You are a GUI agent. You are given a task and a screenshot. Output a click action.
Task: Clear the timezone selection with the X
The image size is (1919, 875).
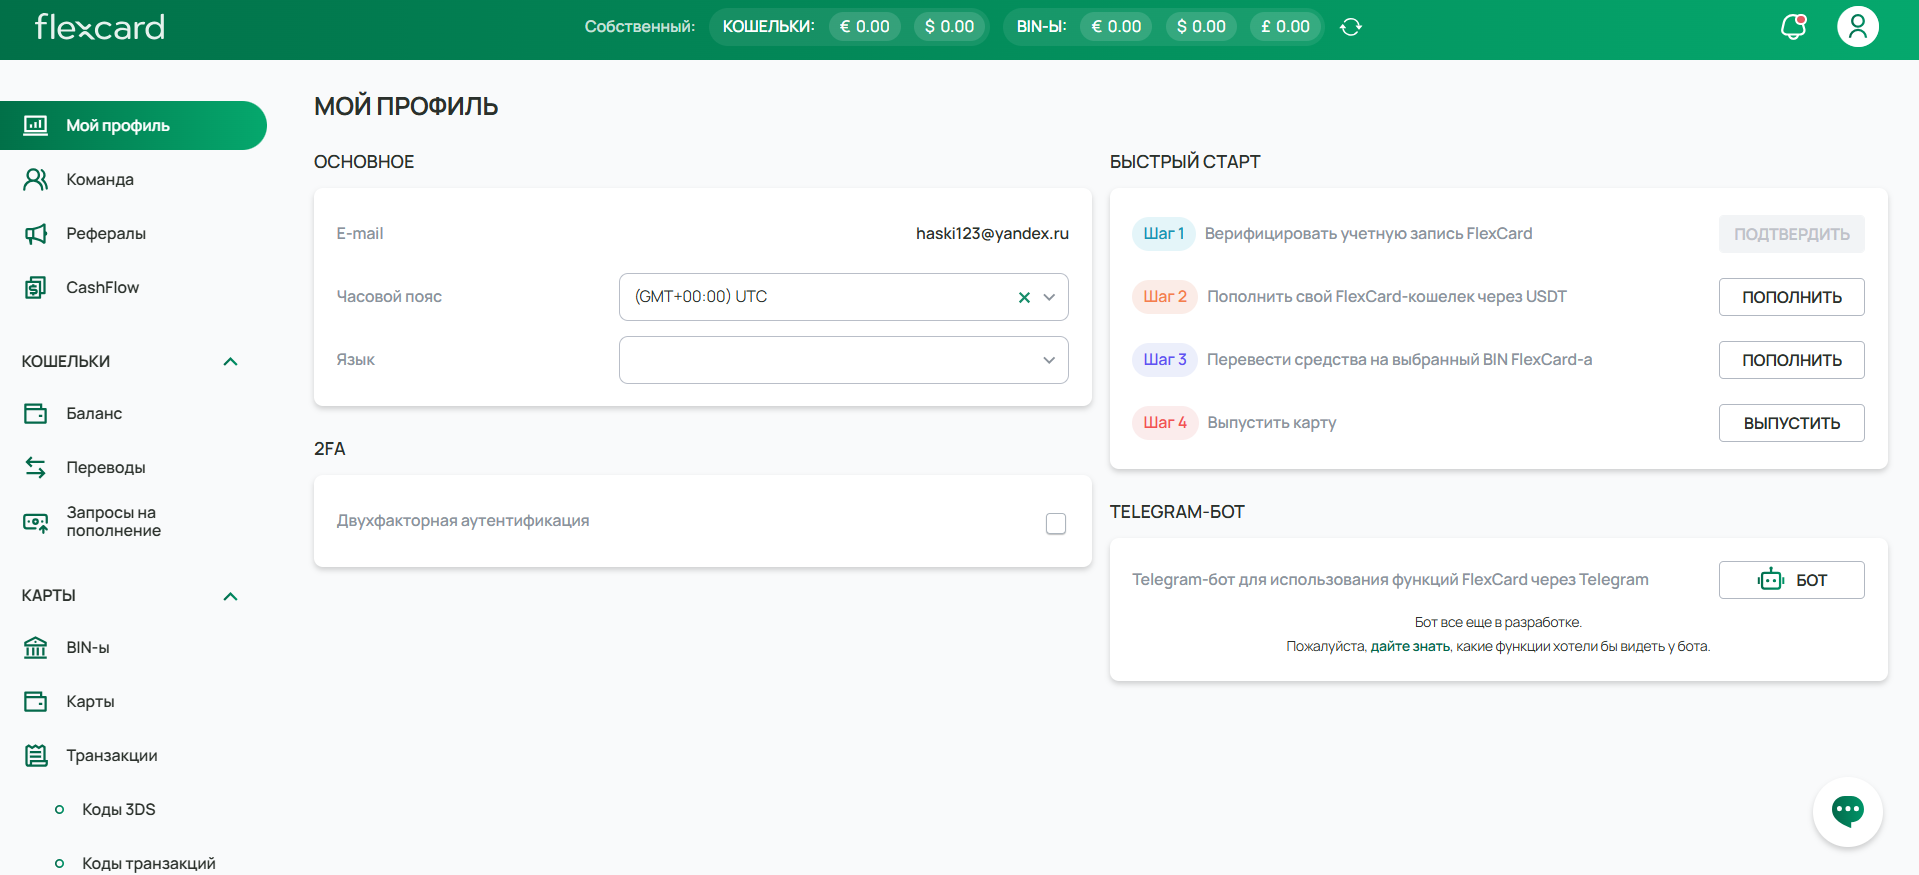tap(1024, 297)
